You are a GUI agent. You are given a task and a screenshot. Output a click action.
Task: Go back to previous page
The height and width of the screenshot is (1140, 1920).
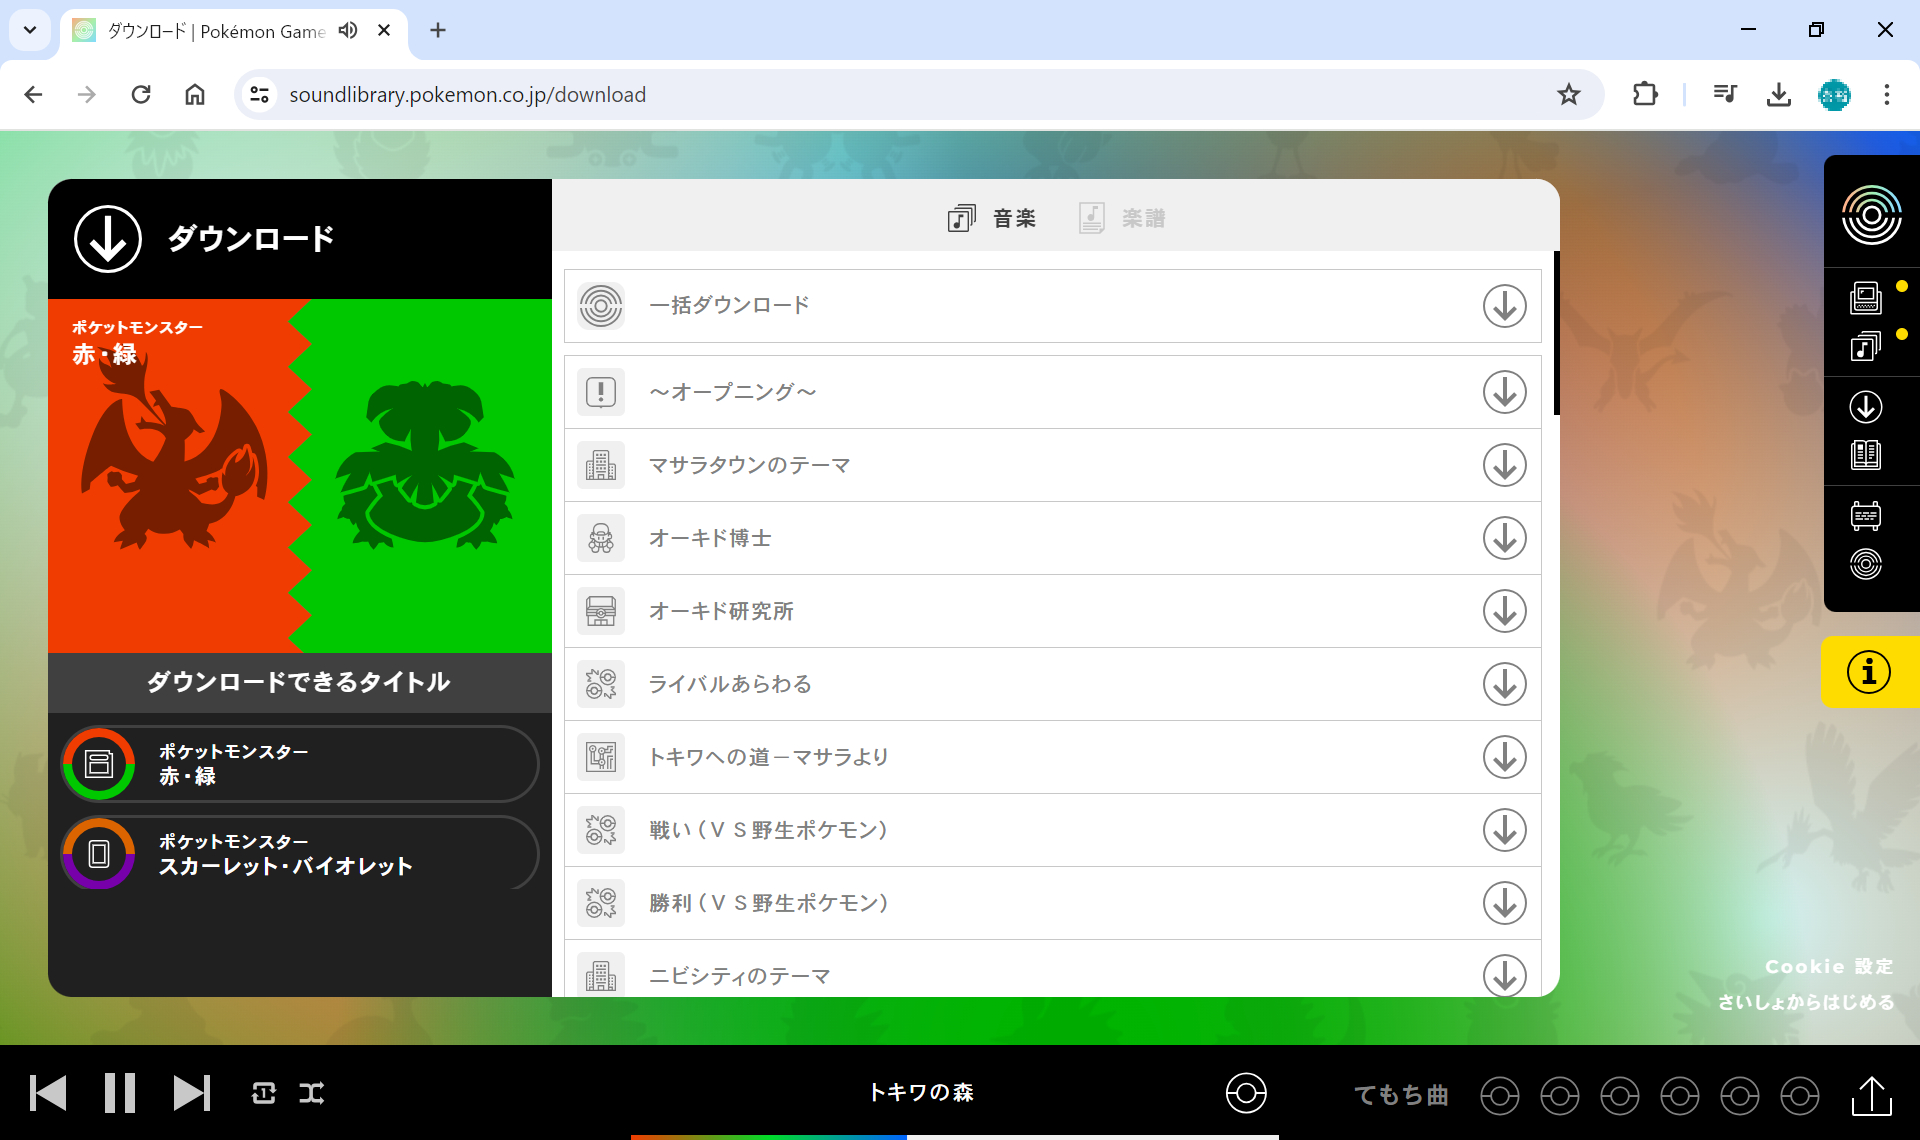[33, 95]
